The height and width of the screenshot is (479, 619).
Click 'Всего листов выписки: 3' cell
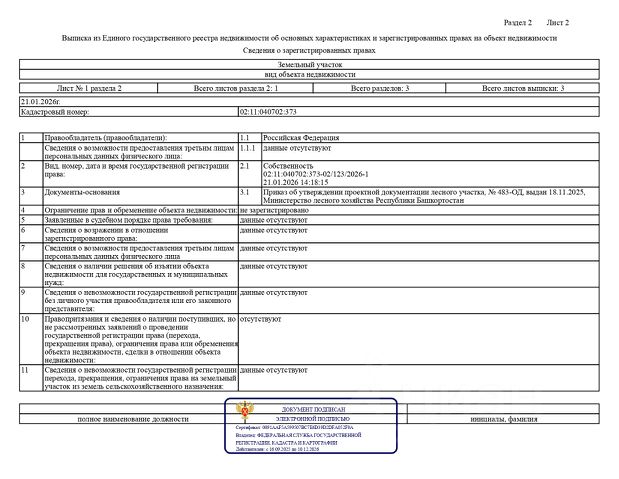(523, 88)
